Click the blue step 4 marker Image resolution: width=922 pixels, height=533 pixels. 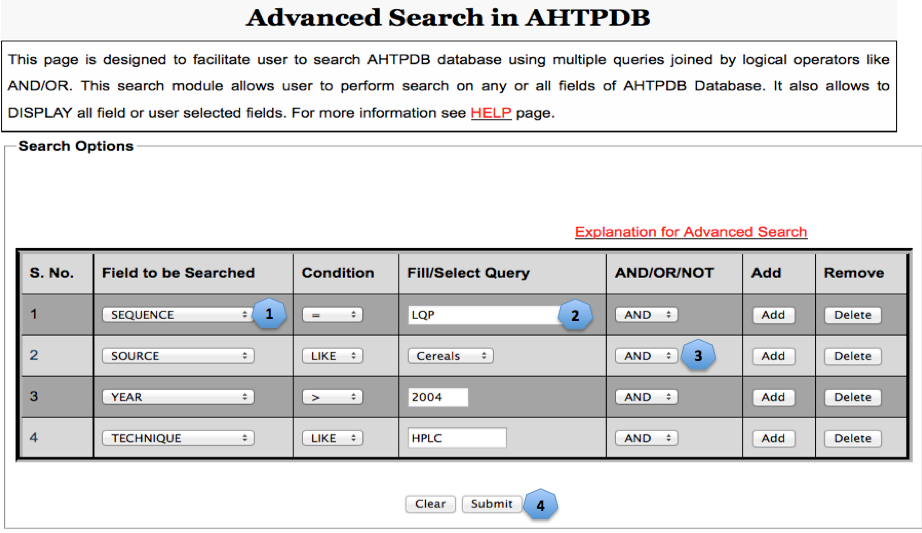[x=541, y=505]
